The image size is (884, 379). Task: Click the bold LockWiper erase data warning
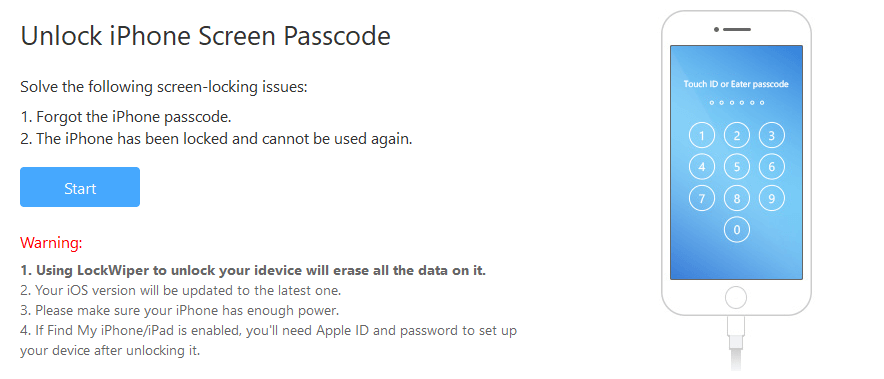click(x=253, y=271)
